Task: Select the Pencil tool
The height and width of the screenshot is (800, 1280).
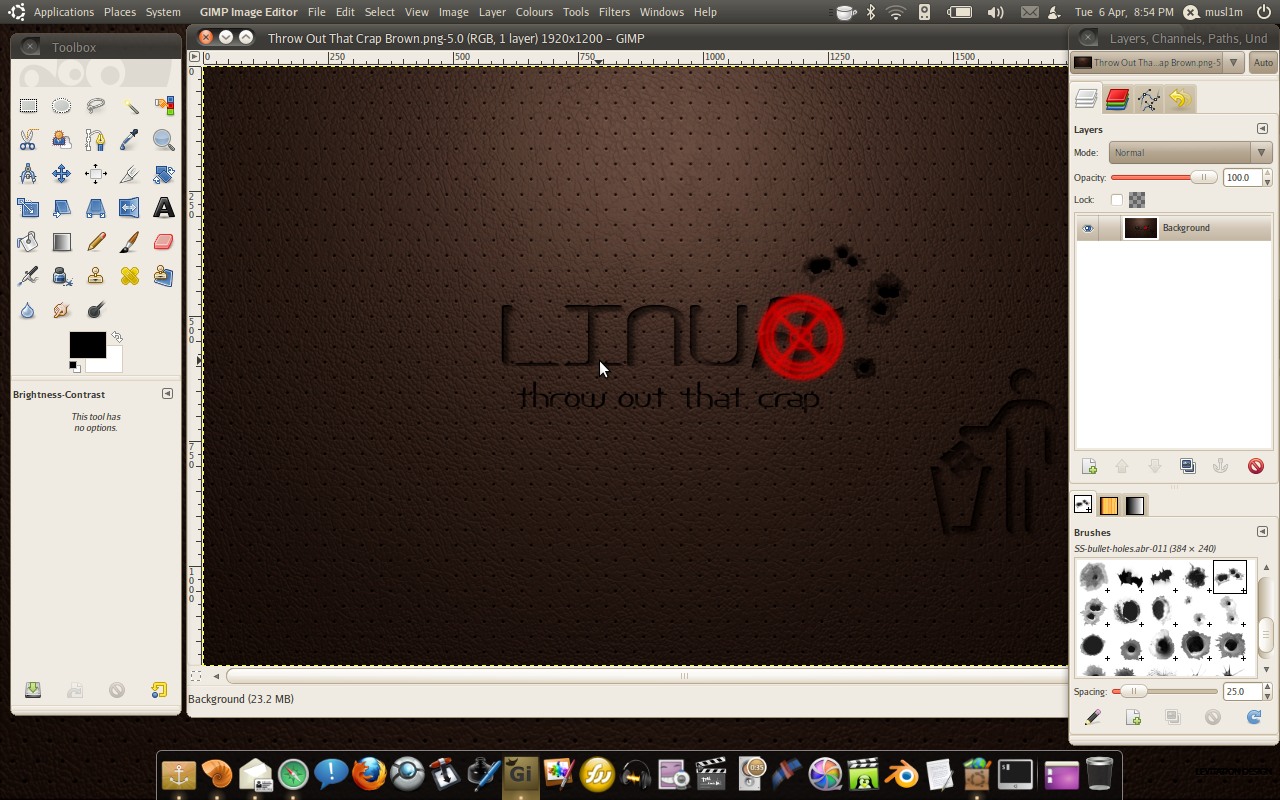Action: pyautogui.click(x=96, y=242)
